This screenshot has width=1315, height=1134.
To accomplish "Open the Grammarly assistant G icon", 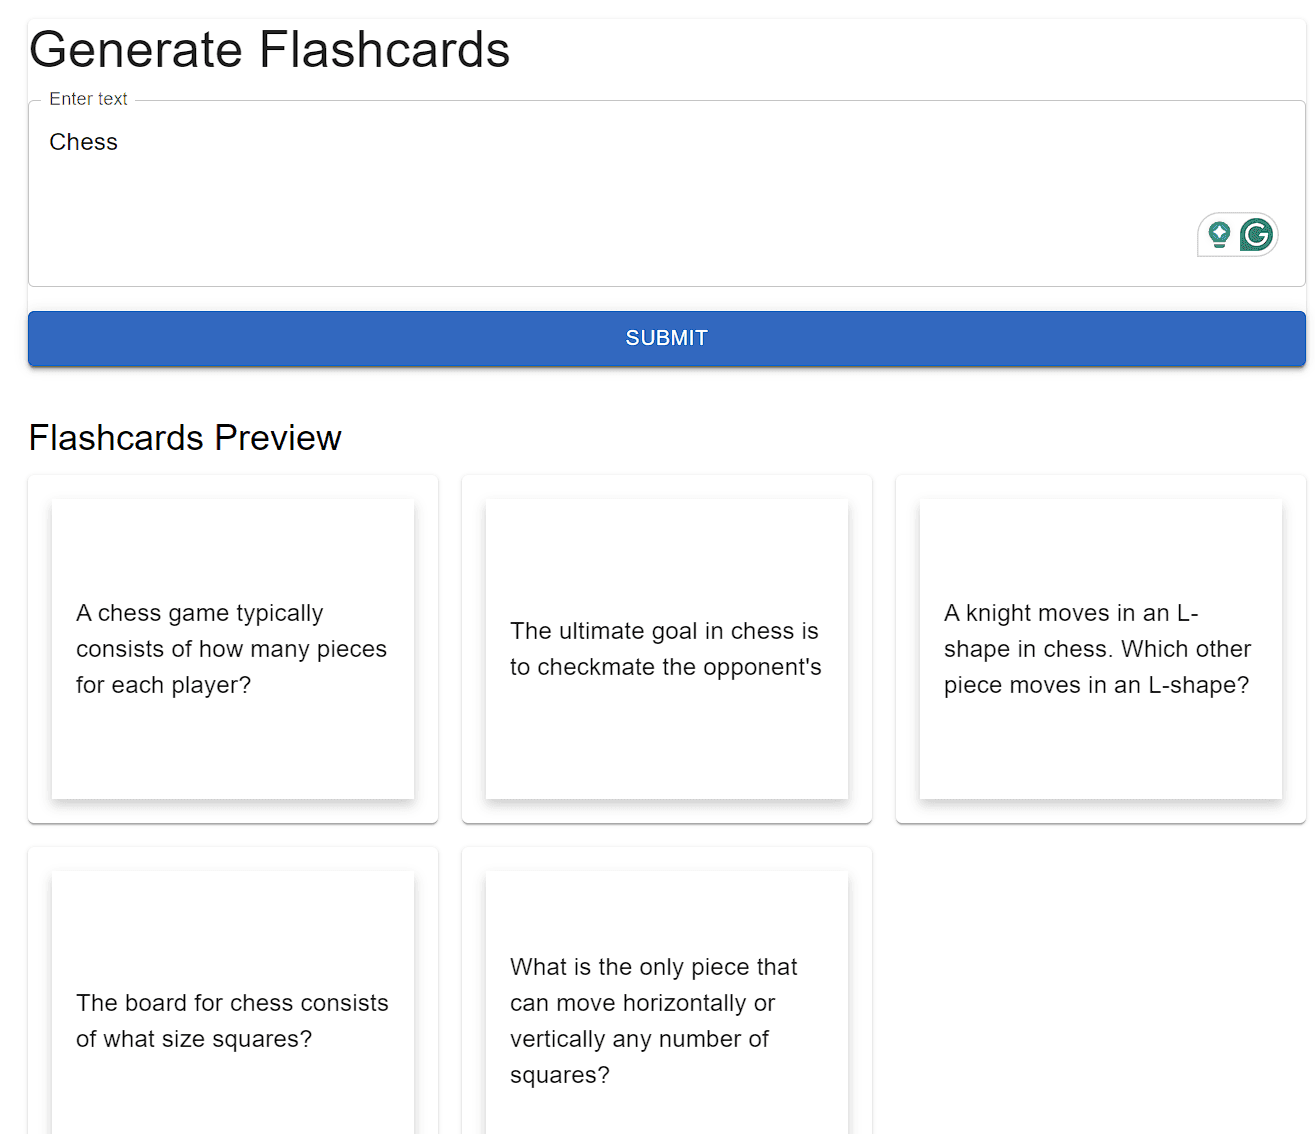I will tap(1256, 235).
